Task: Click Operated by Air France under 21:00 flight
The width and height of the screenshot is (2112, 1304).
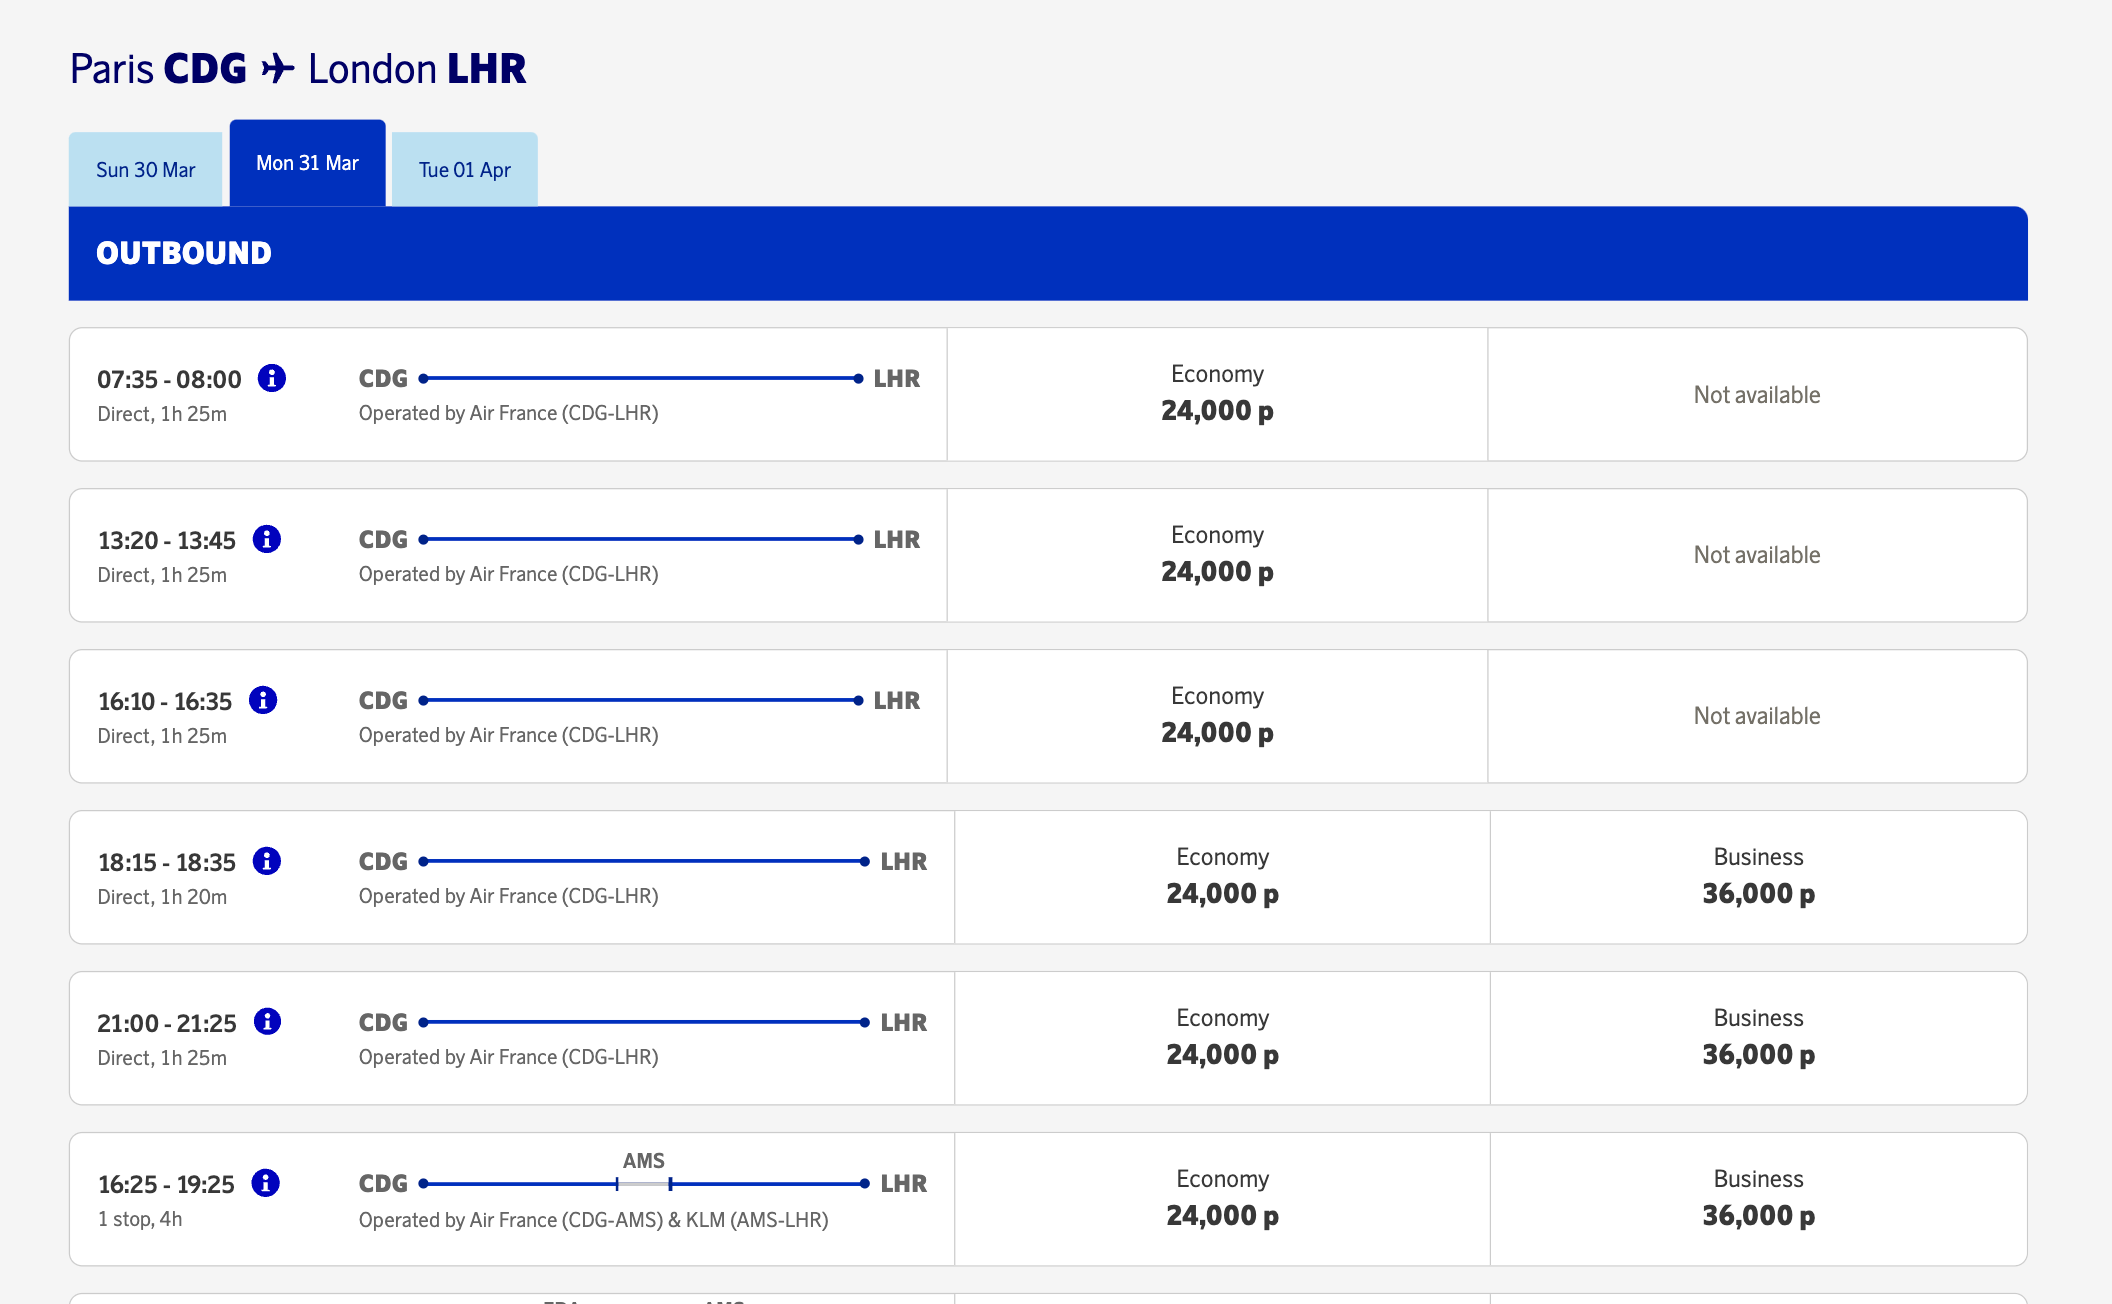Action: tap(509, 1057)
